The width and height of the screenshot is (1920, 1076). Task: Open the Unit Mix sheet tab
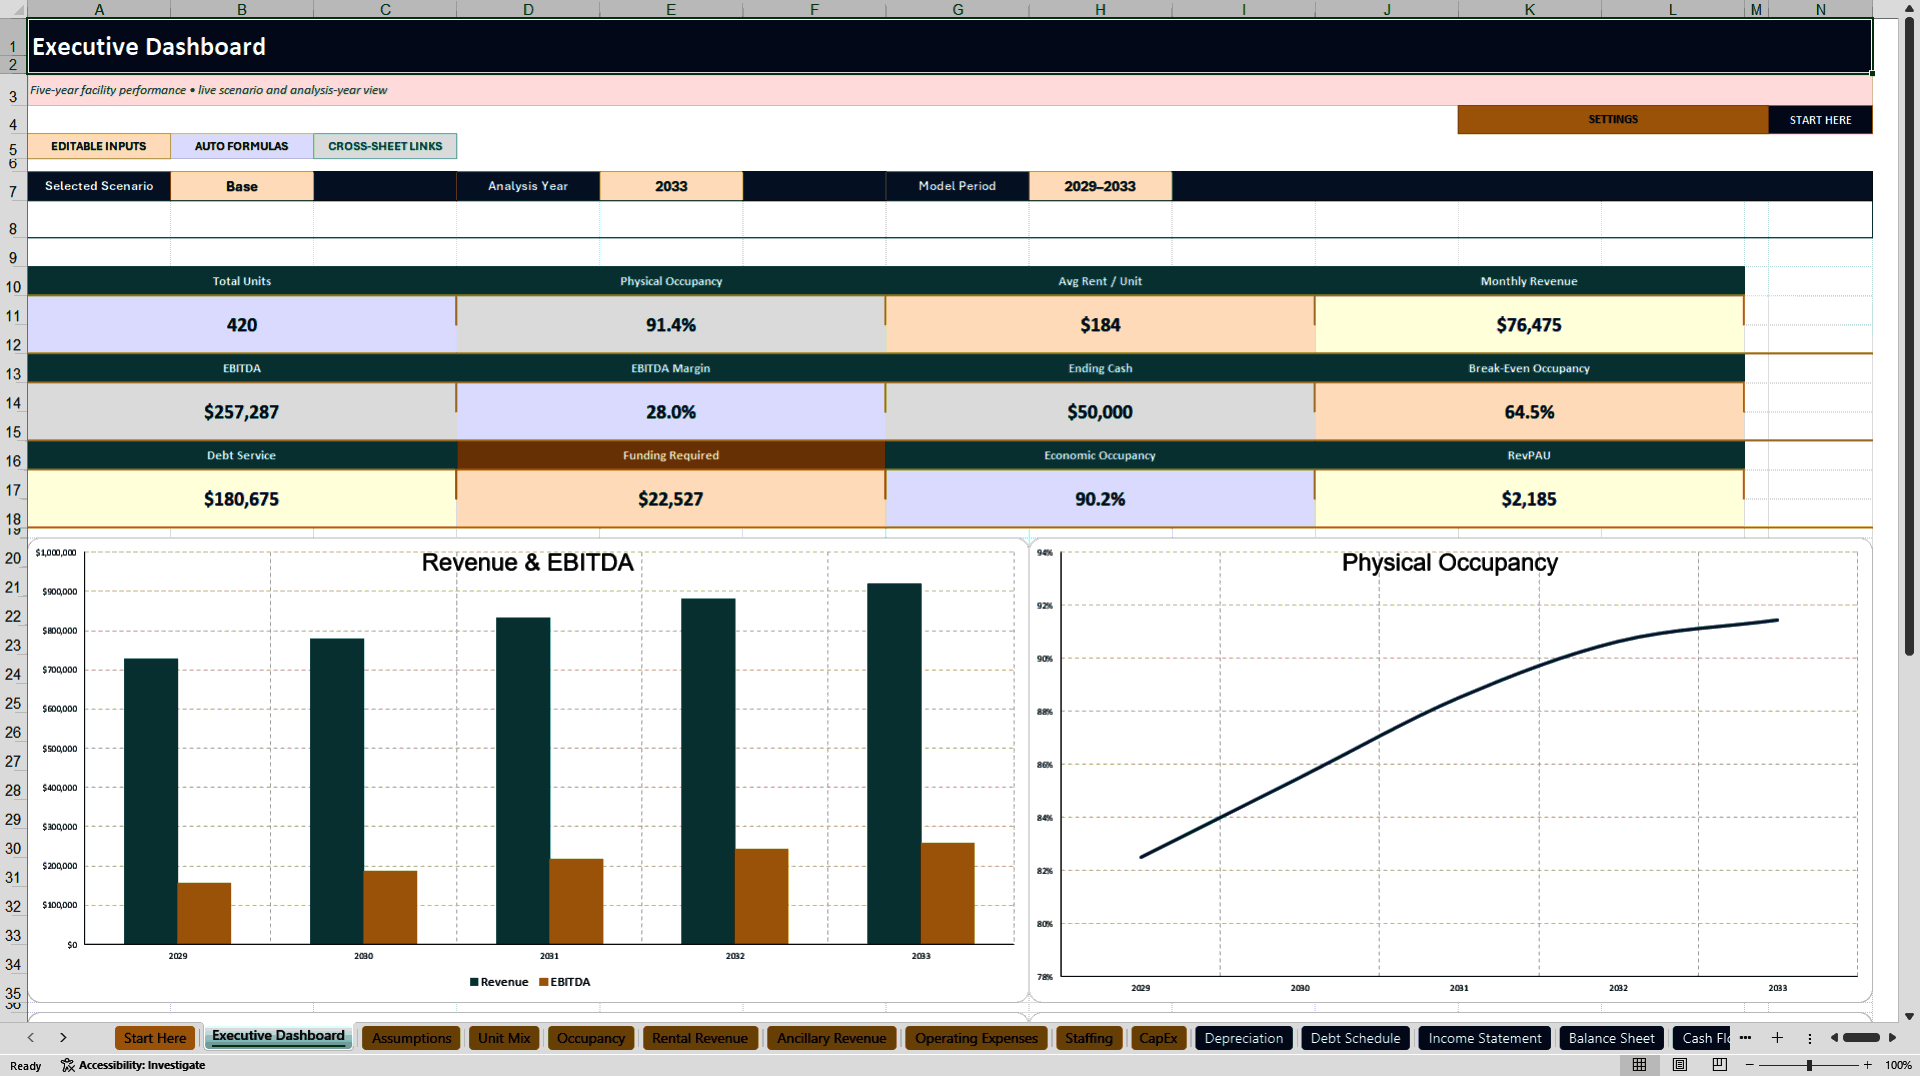[x=504, y=1038]
